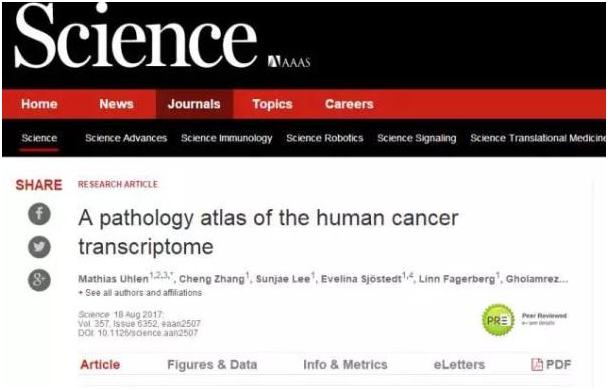Share article via Twitter bird icon
Image resolution: width=608 pixels, height=390 pixels.
[x=39, y=247]
